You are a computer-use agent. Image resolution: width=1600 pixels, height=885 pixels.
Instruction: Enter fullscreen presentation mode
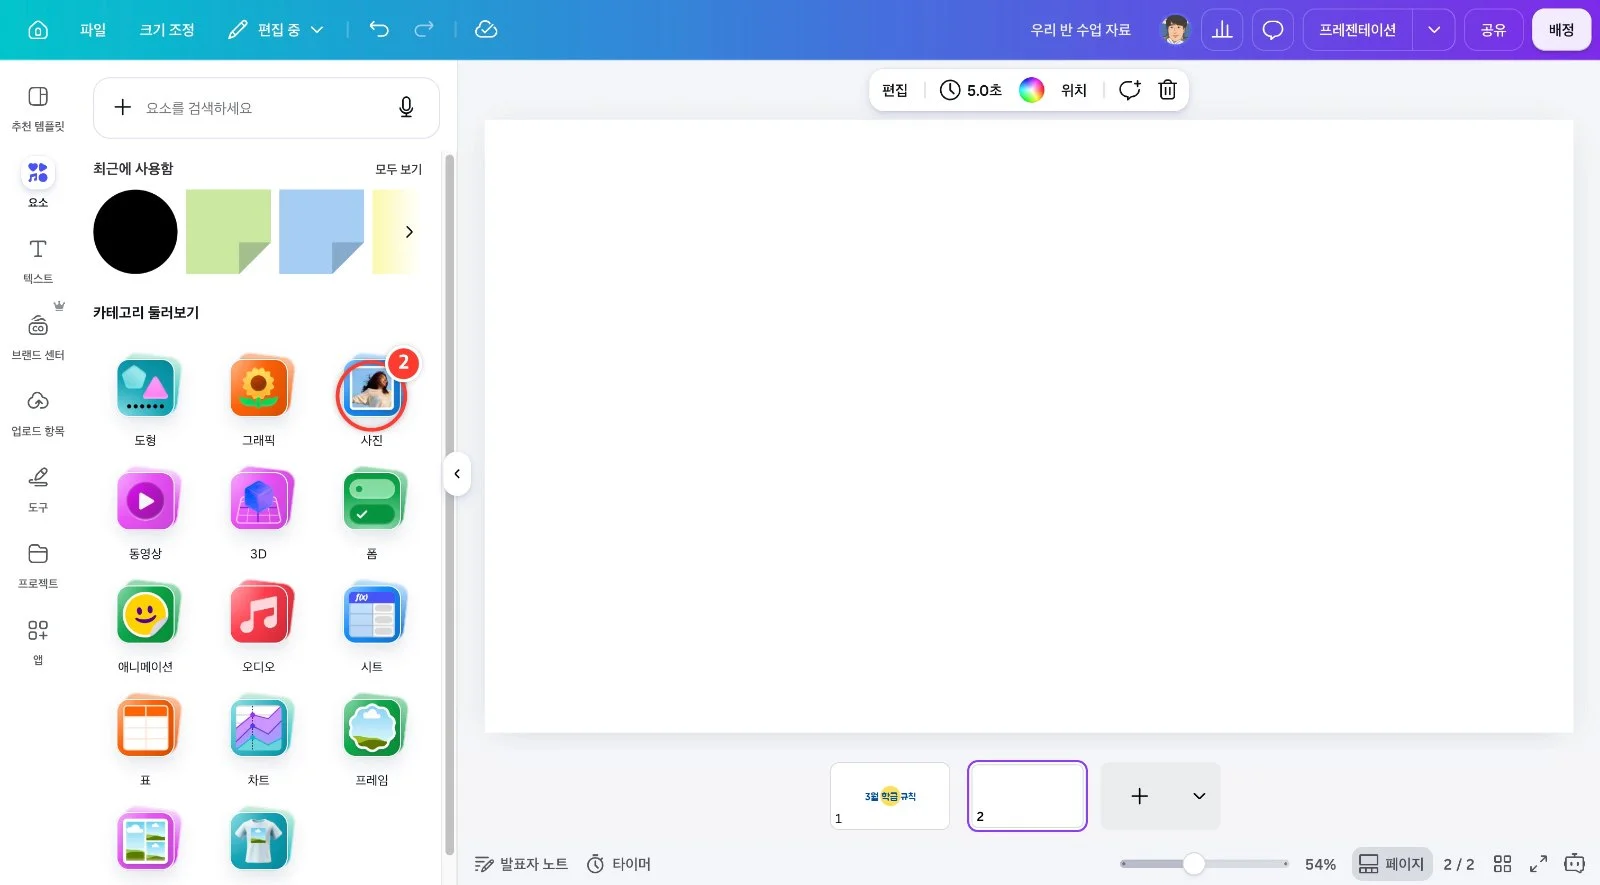tap(1539, 864)
